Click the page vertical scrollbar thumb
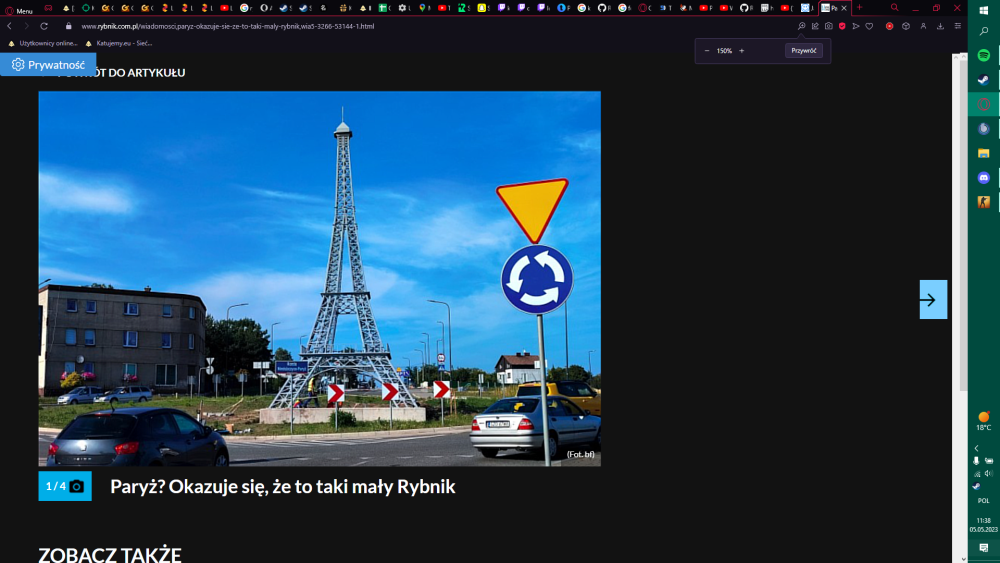 coord(963,225)
